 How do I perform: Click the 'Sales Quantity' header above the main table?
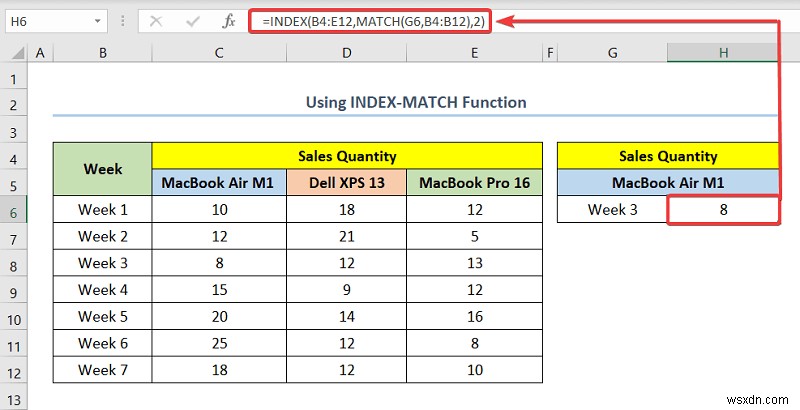pos(347,156)
